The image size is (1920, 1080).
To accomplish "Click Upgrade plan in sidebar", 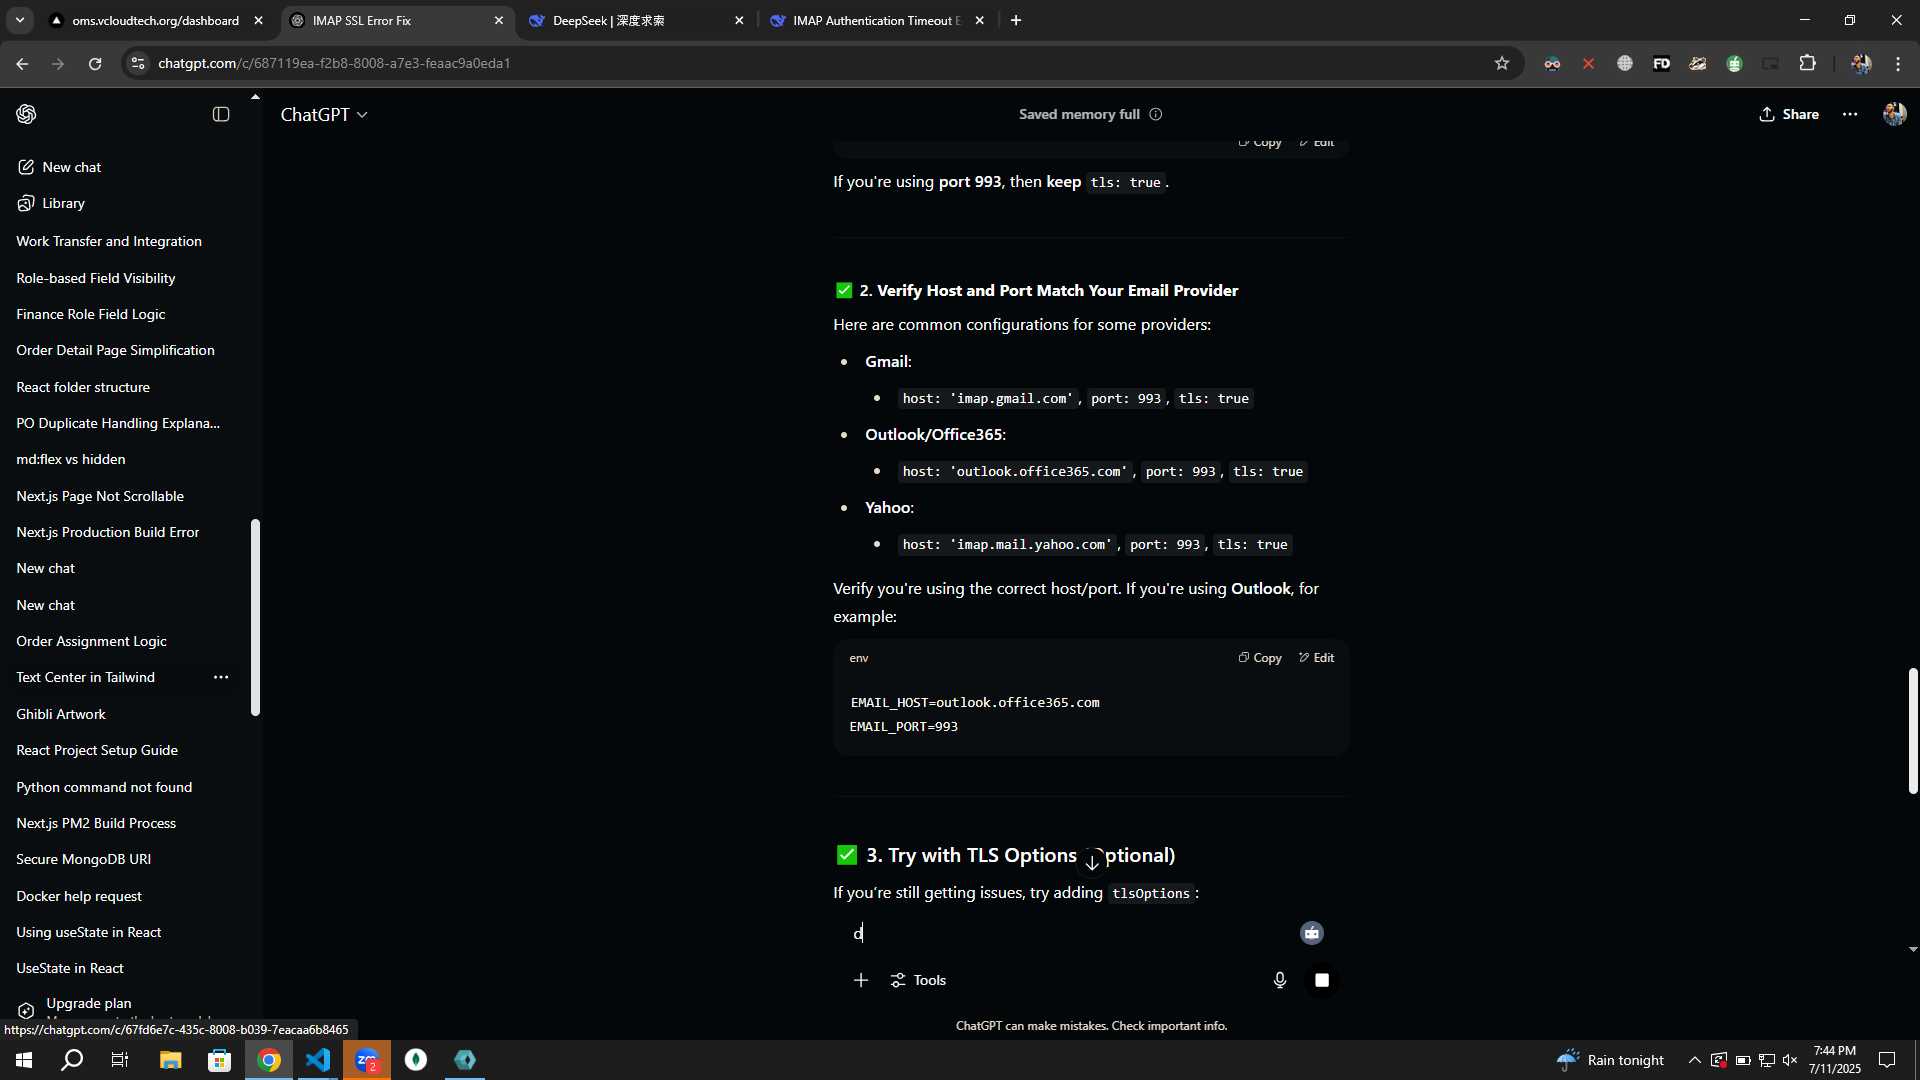I will pos(88,1004).
